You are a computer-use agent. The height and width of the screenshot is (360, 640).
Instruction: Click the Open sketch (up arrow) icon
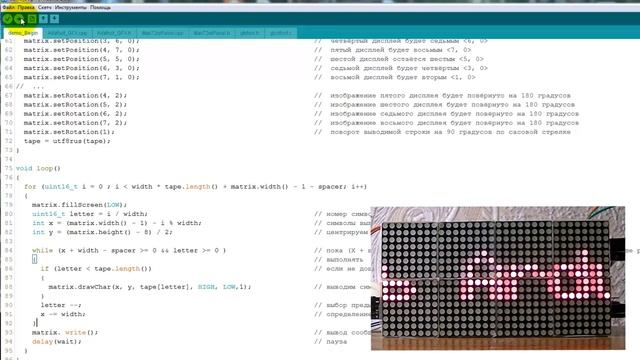click(43, 19)
